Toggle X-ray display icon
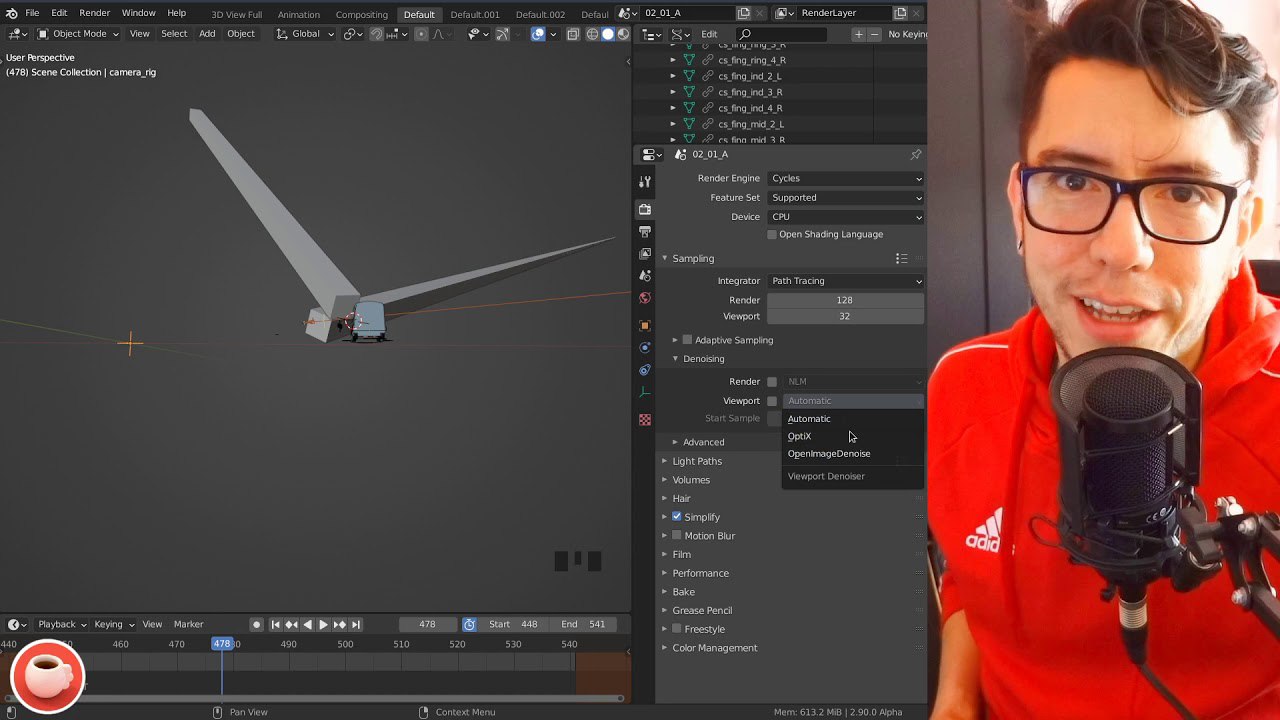 coord(573,34)
